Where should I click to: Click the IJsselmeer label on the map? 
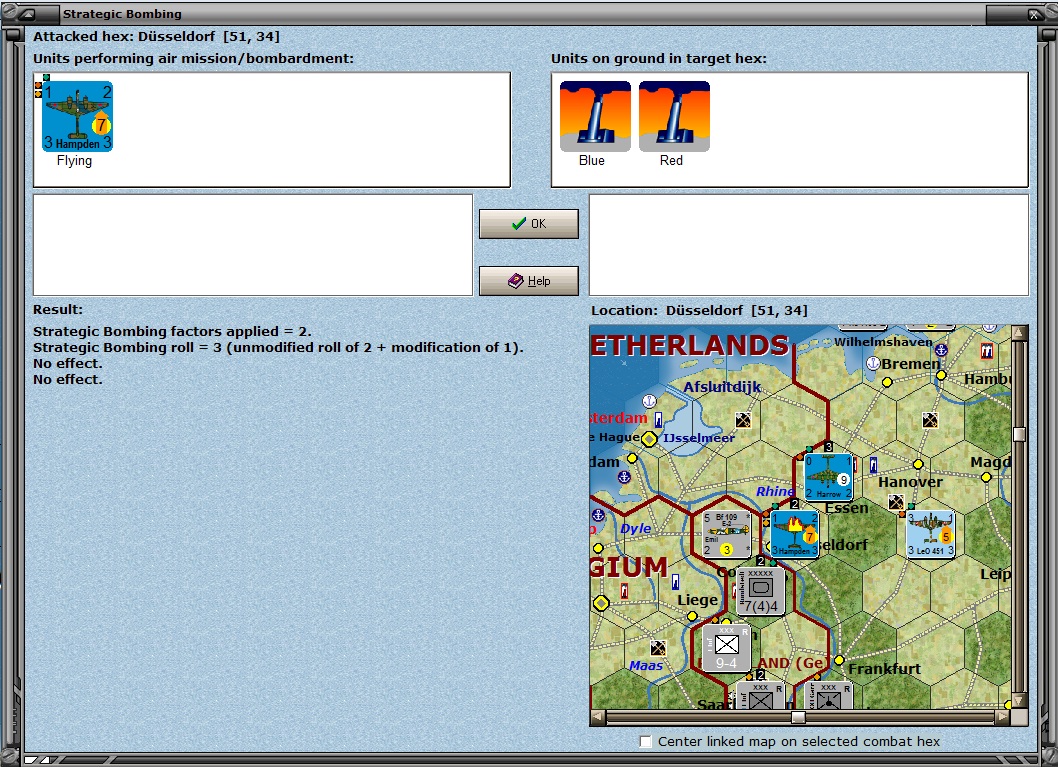pos(699,438)
